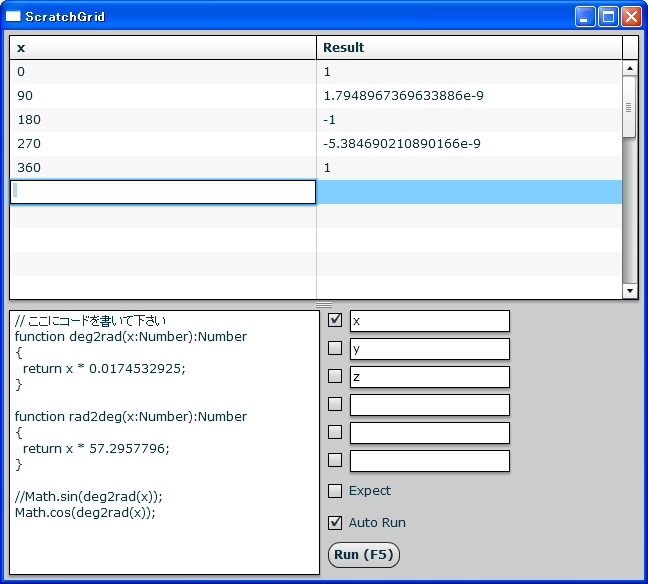
Task: Click the result -1 cell
Action: click(469, 120)
